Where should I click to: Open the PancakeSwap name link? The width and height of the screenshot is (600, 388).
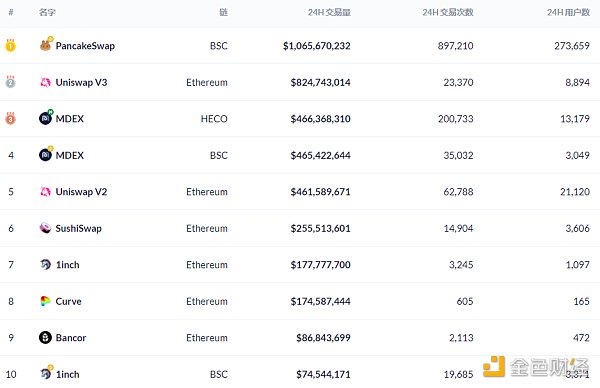(85, 46)
